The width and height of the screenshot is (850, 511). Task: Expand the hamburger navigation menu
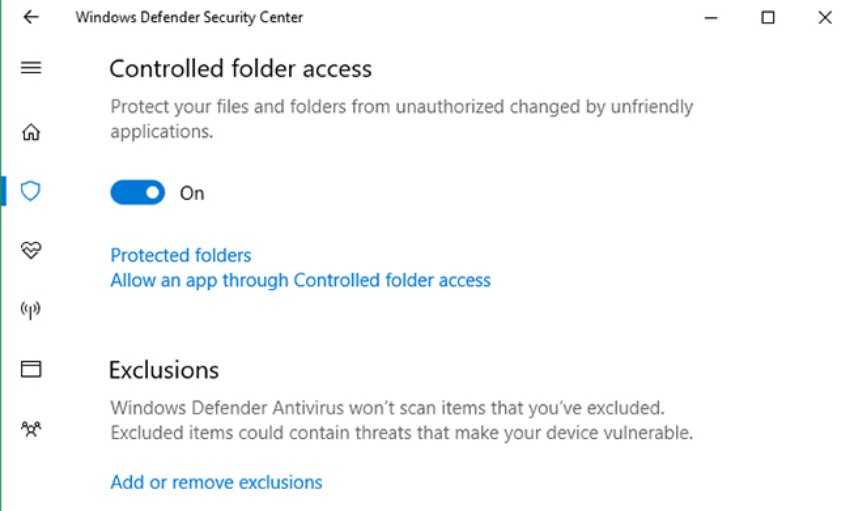point(31,69)
